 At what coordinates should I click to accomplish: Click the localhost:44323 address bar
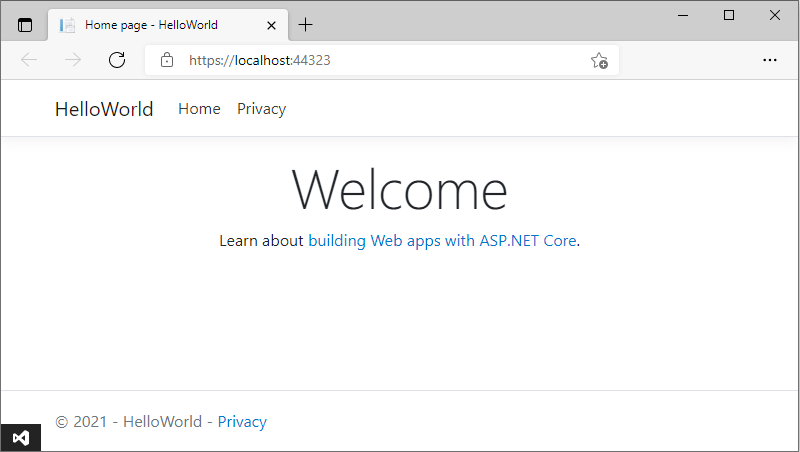click(382, 60)
